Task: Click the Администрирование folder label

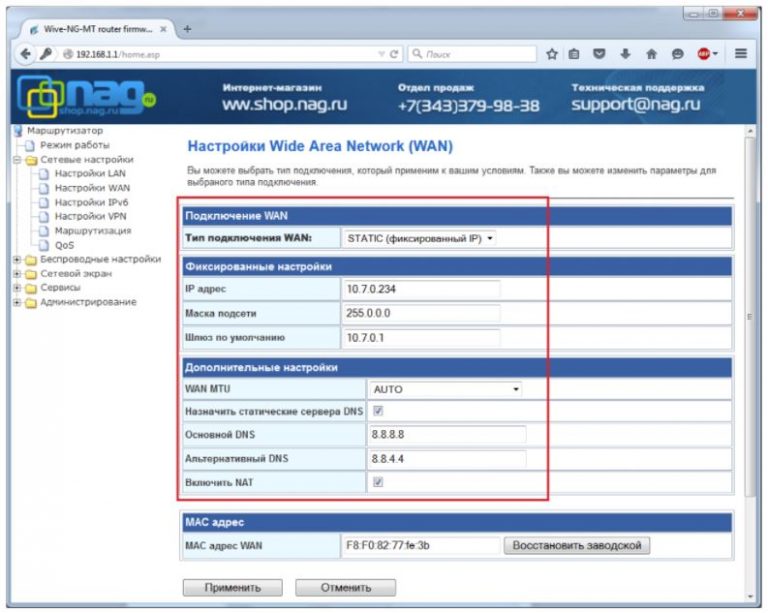Action: click(x=88, y=303)
